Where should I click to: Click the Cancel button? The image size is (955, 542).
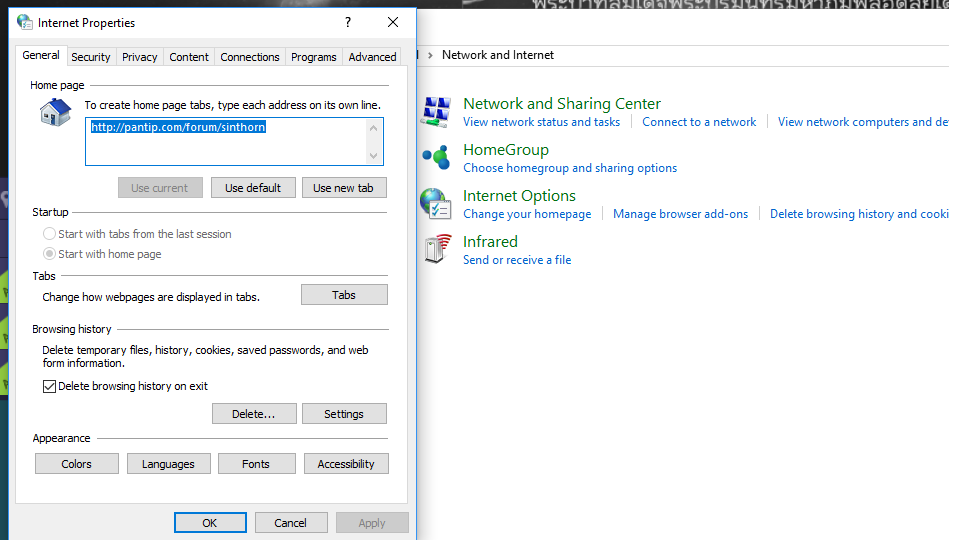[x=291, y=523]
